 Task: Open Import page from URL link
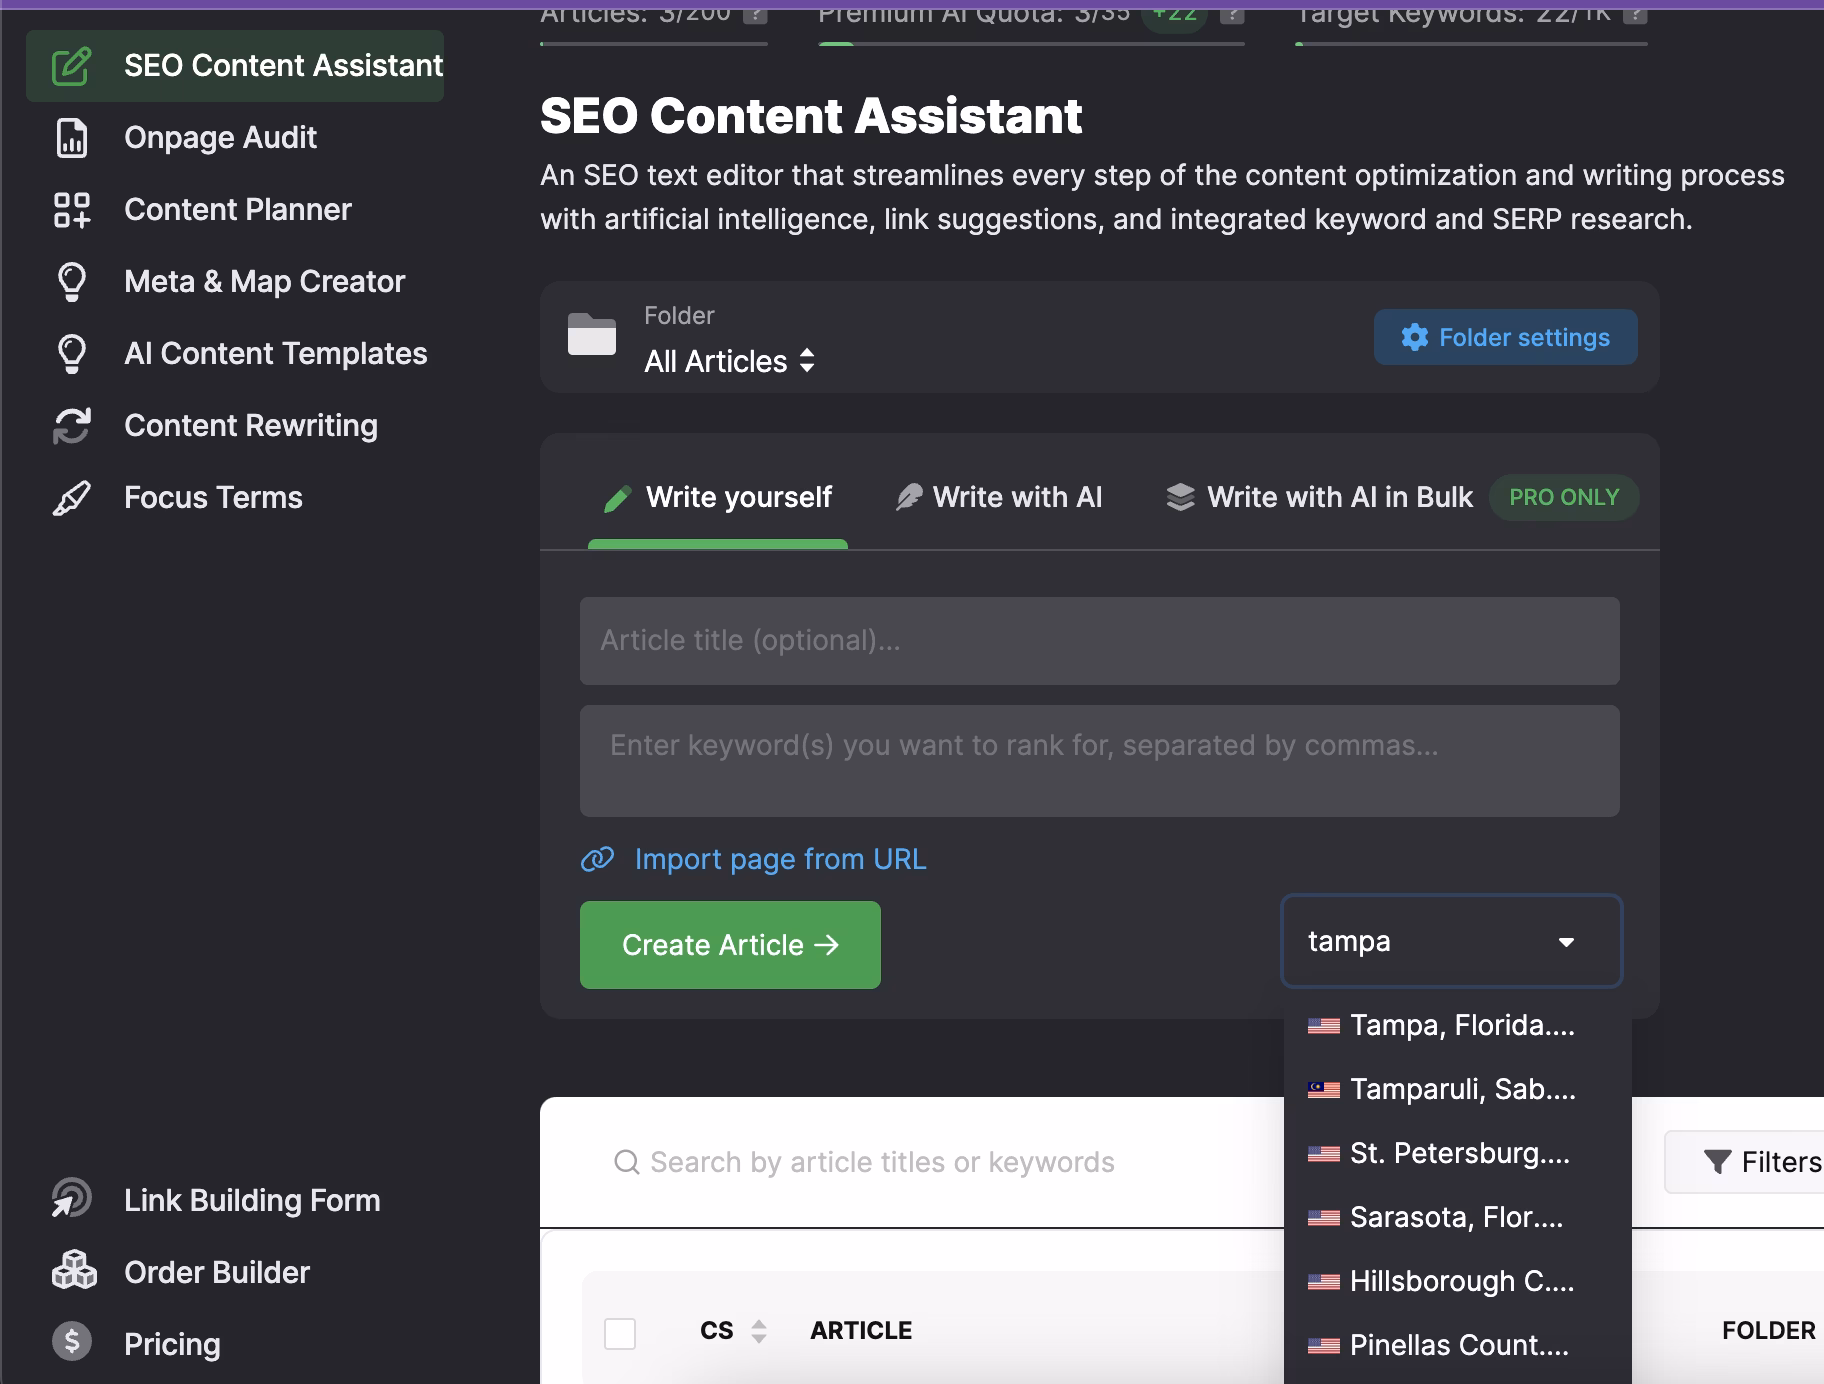(x=778, y=859)
